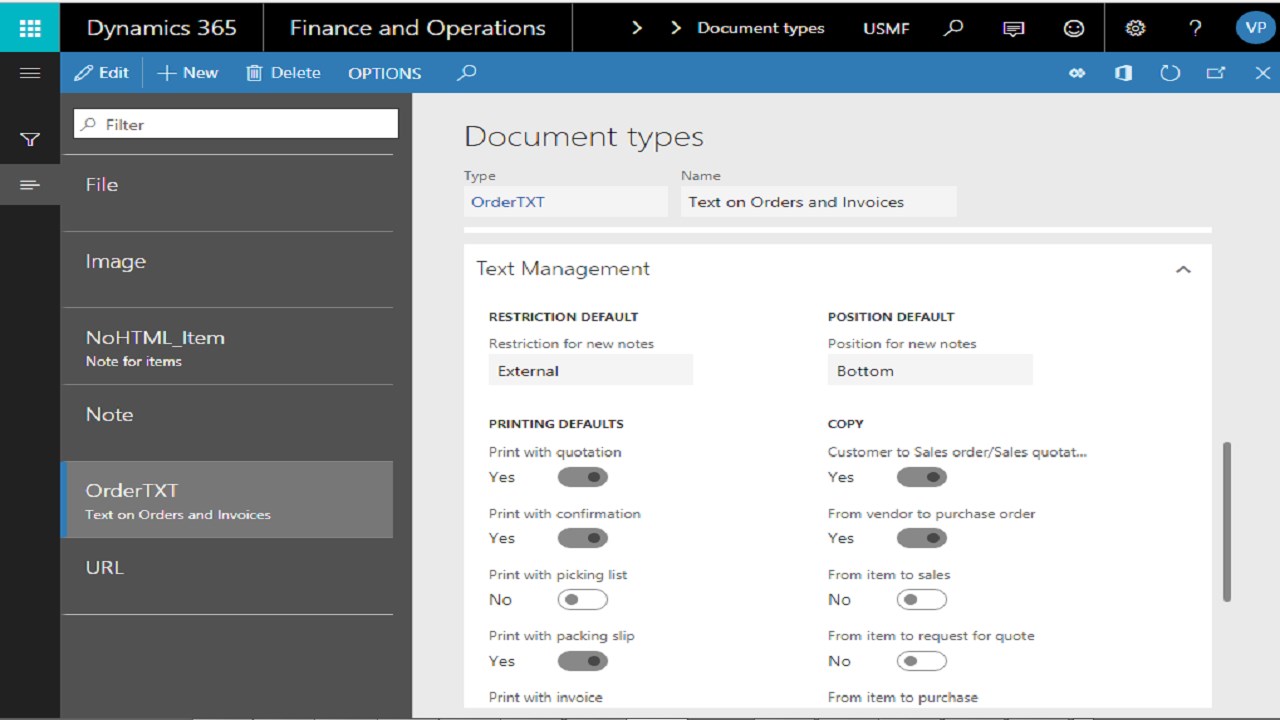Click the Name field Text on Orders

pos(819,202)
